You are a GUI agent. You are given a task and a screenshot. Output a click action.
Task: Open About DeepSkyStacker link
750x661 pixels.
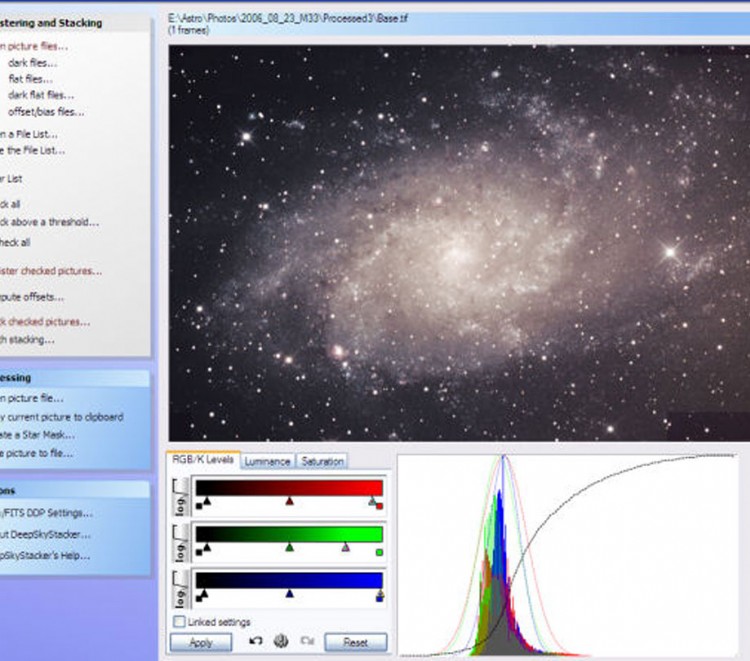click(x=45, y=534)
